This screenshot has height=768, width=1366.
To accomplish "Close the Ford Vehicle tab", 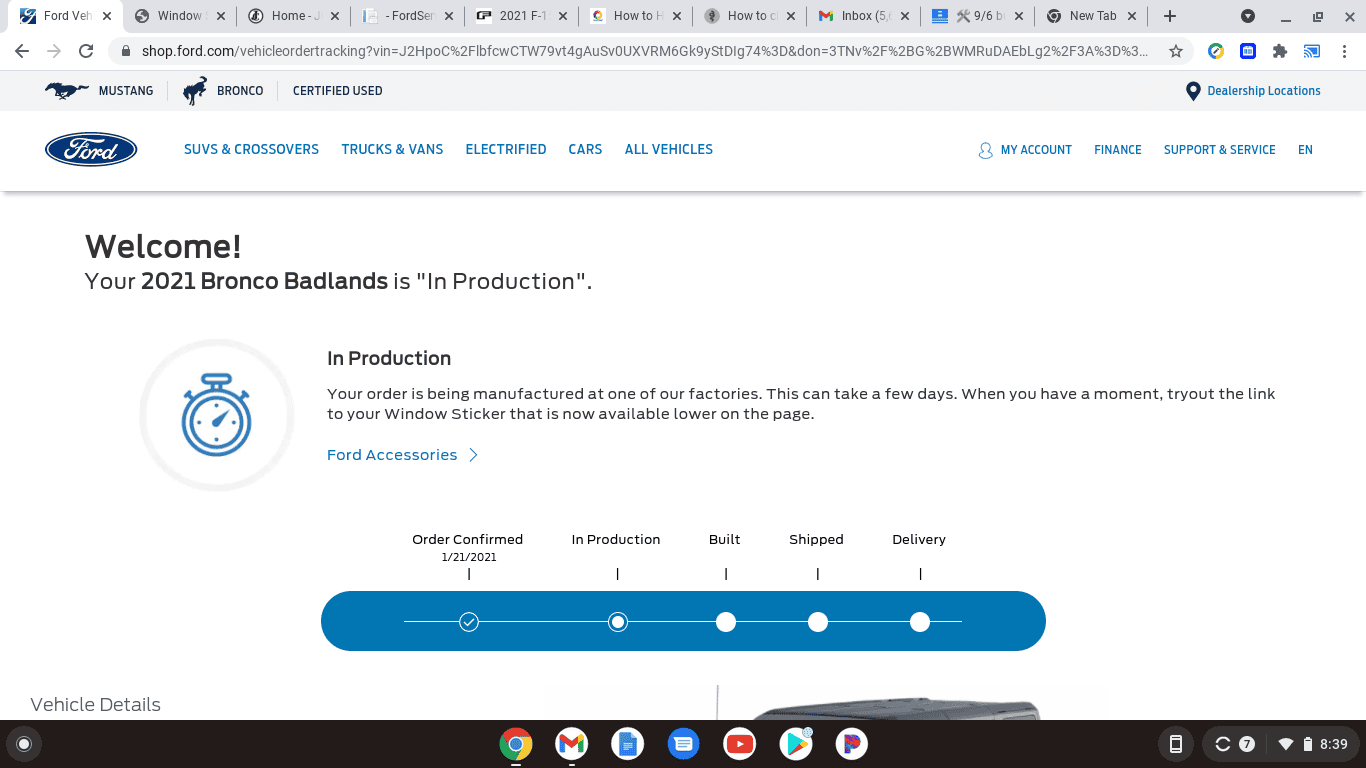I will (107, 16).
